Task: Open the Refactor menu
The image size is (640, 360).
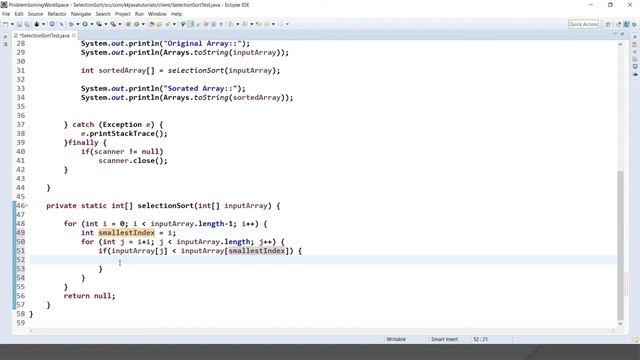Action: [x=57, y=14]
